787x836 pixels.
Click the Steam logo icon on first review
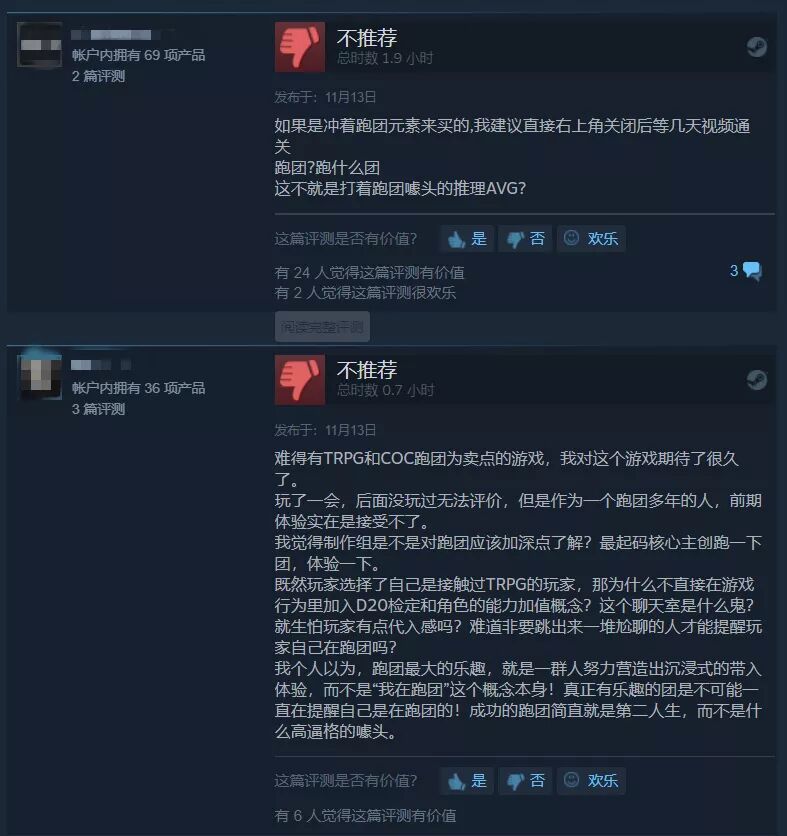757,47
